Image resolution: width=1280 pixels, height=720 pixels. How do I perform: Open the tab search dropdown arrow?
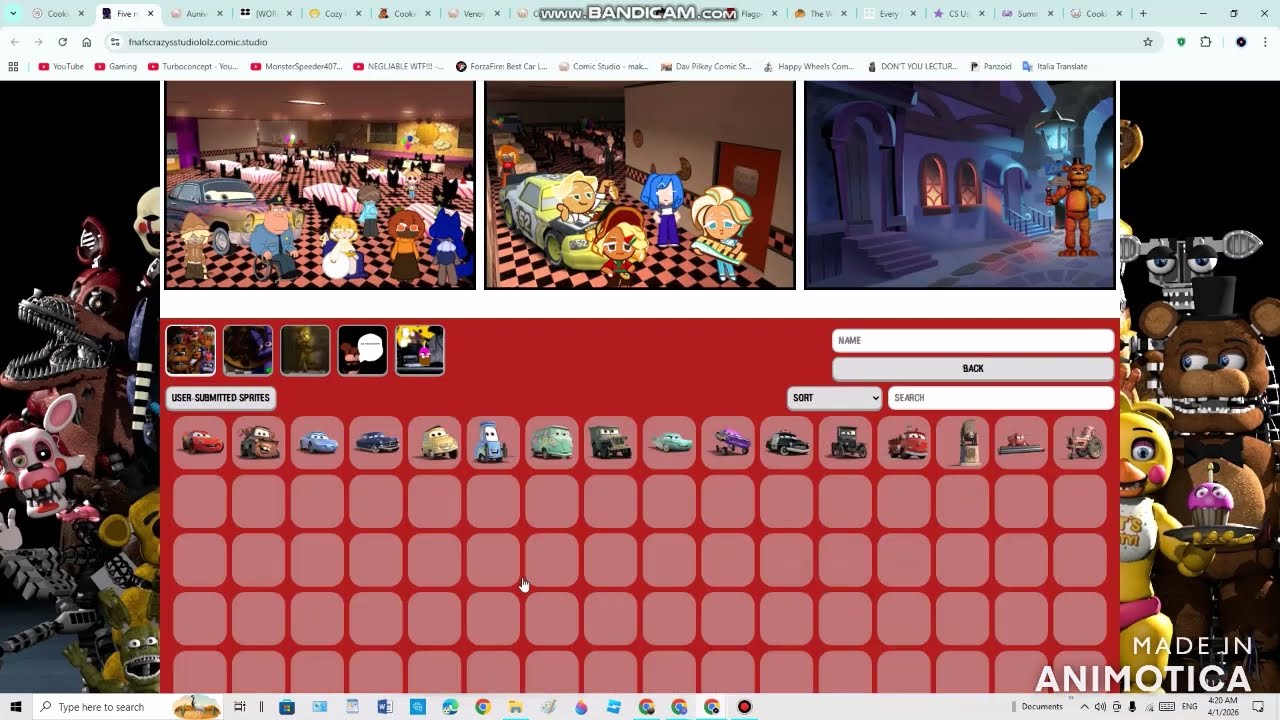pyautogui.click(x=13, y=14)
